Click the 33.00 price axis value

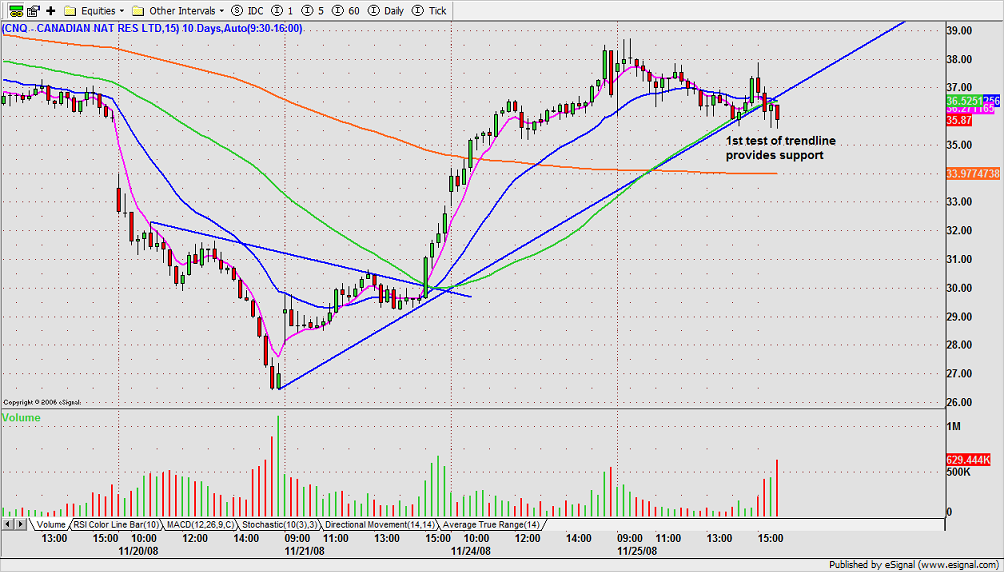pyautogui.click(x=960, y=202)
